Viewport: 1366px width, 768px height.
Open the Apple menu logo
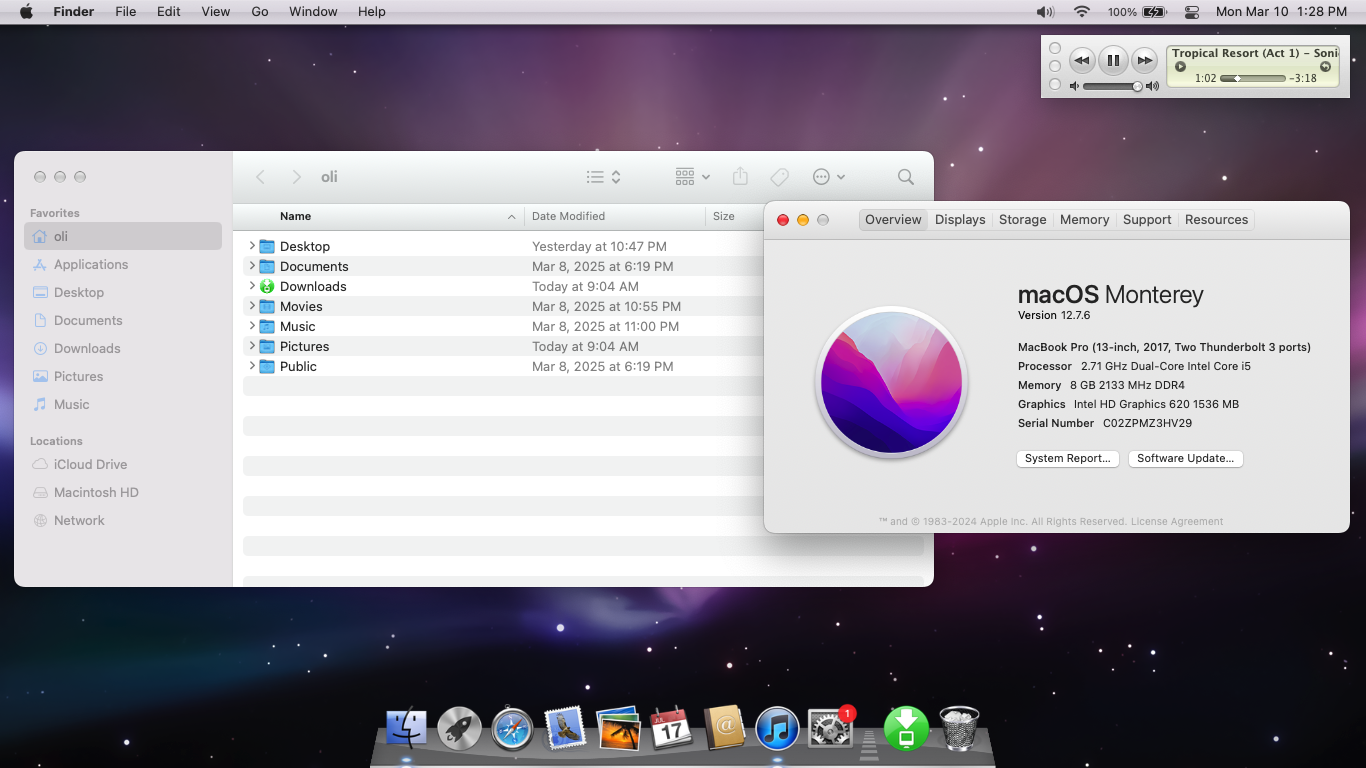[x=26, y=12]
